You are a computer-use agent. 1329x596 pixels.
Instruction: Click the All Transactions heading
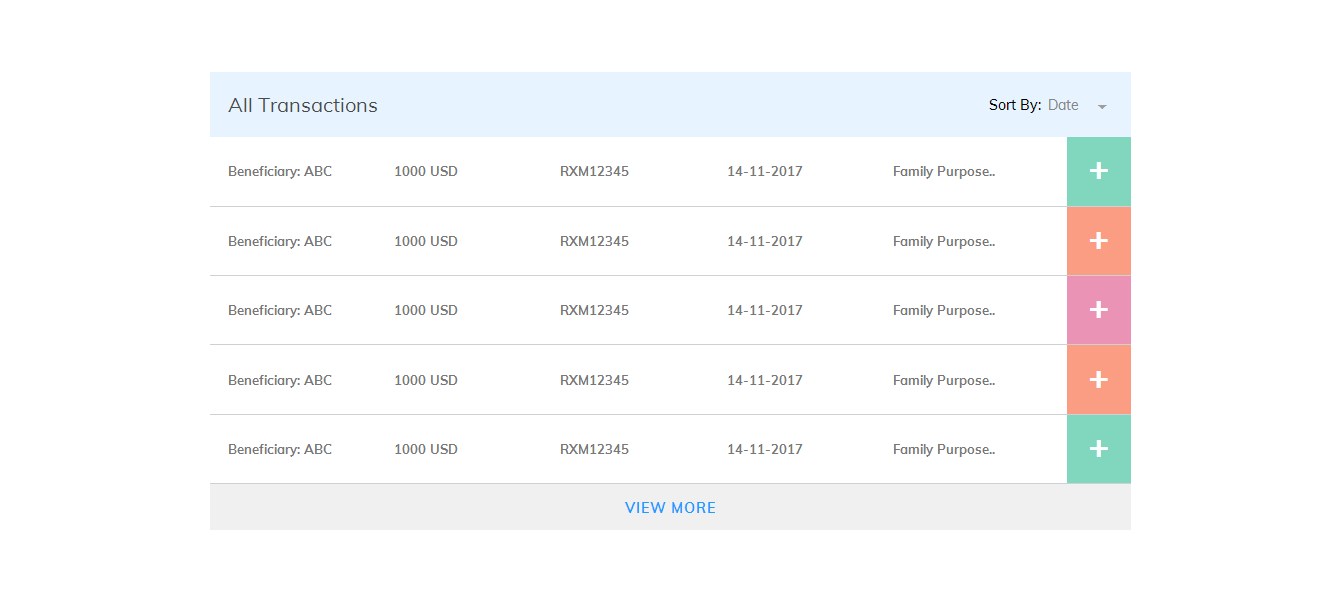303,105
